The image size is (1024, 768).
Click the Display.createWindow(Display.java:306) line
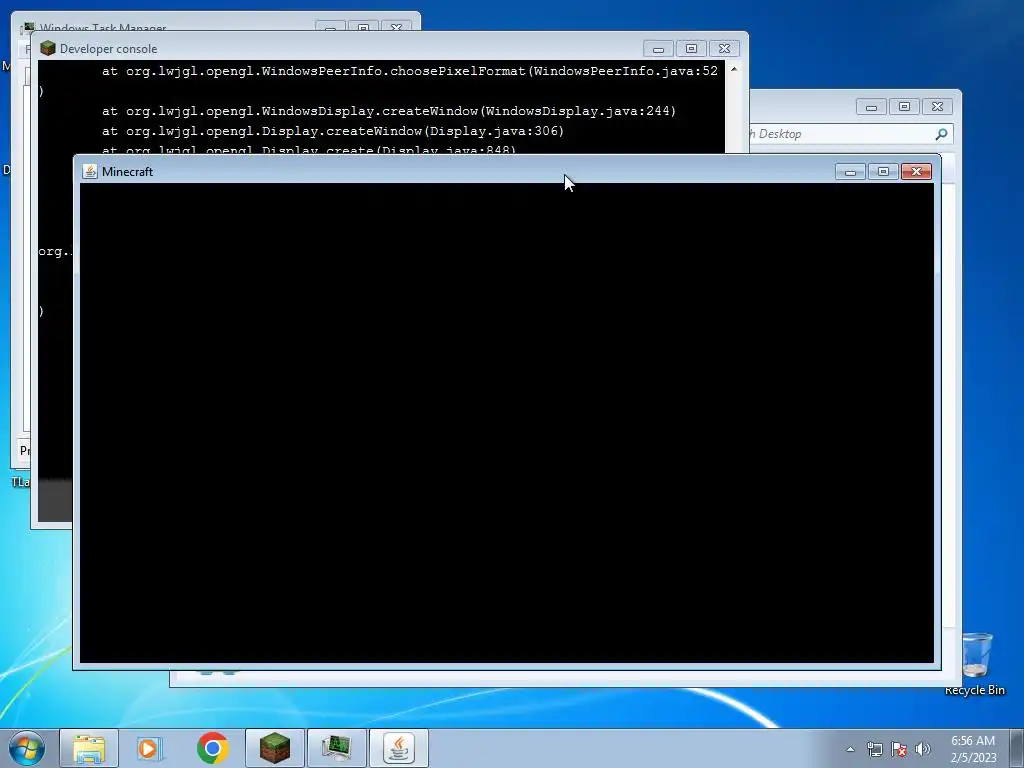click(x=332, y=131)
